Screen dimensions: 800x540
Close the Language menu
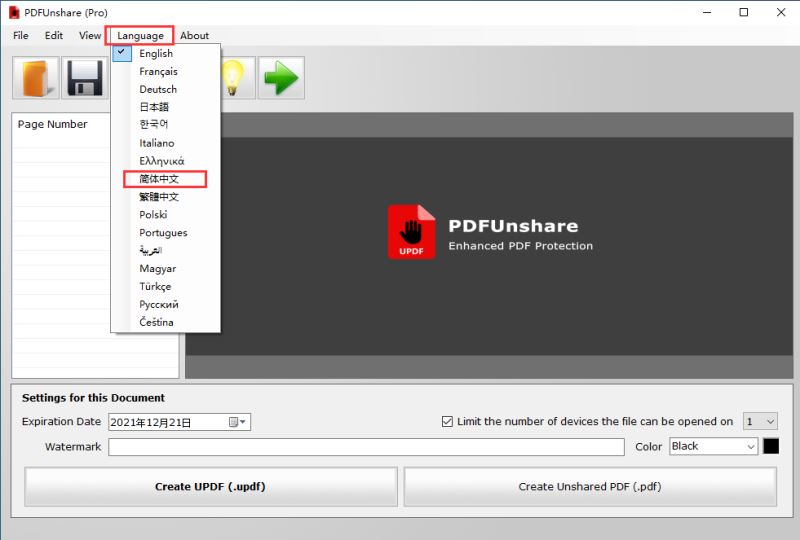tap(140, 36)
